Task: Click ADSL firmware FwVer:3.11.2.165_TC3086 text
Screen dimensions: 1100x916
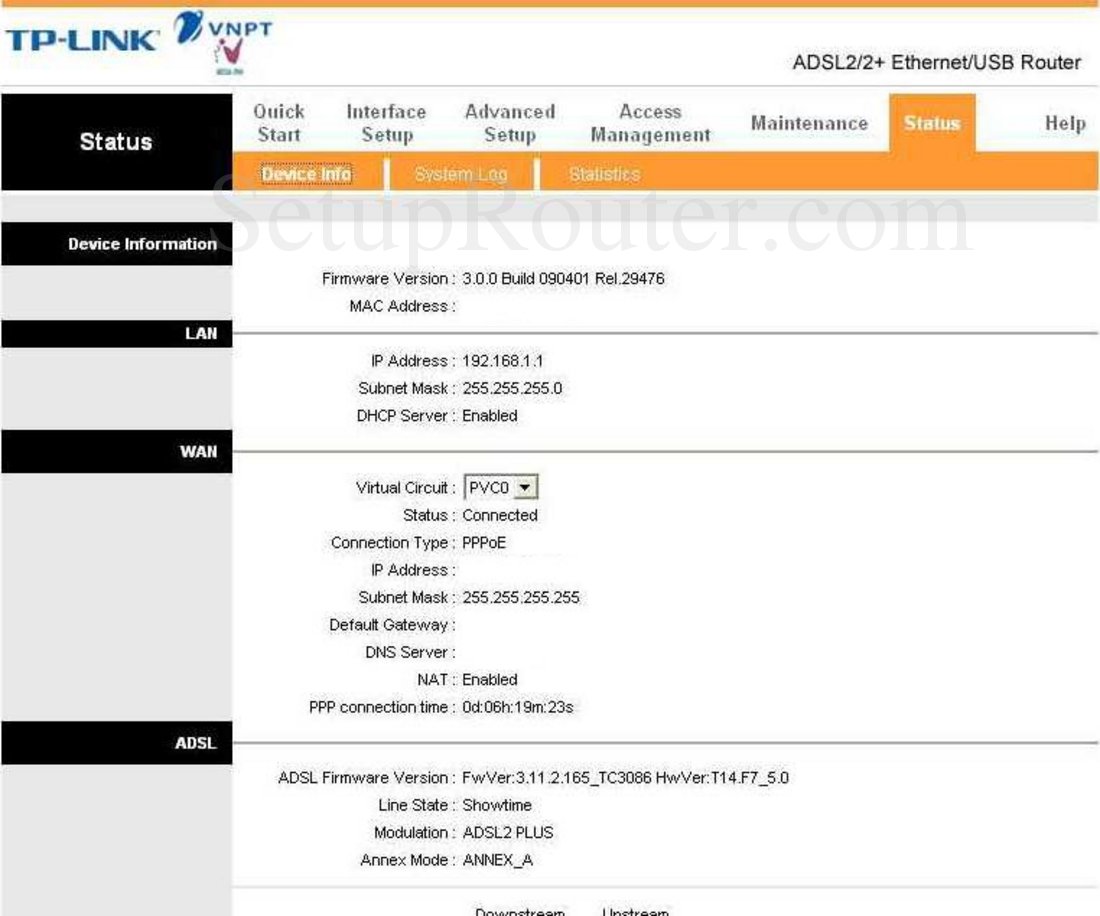Action: pyautogui.click(x=625, y=777)
